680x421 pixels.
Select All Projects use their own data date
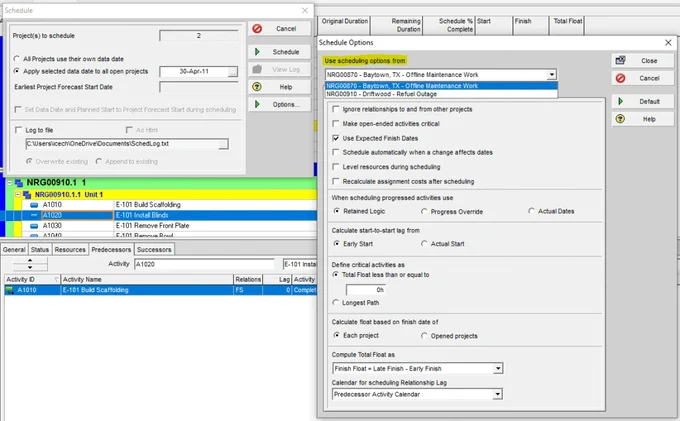16,59
